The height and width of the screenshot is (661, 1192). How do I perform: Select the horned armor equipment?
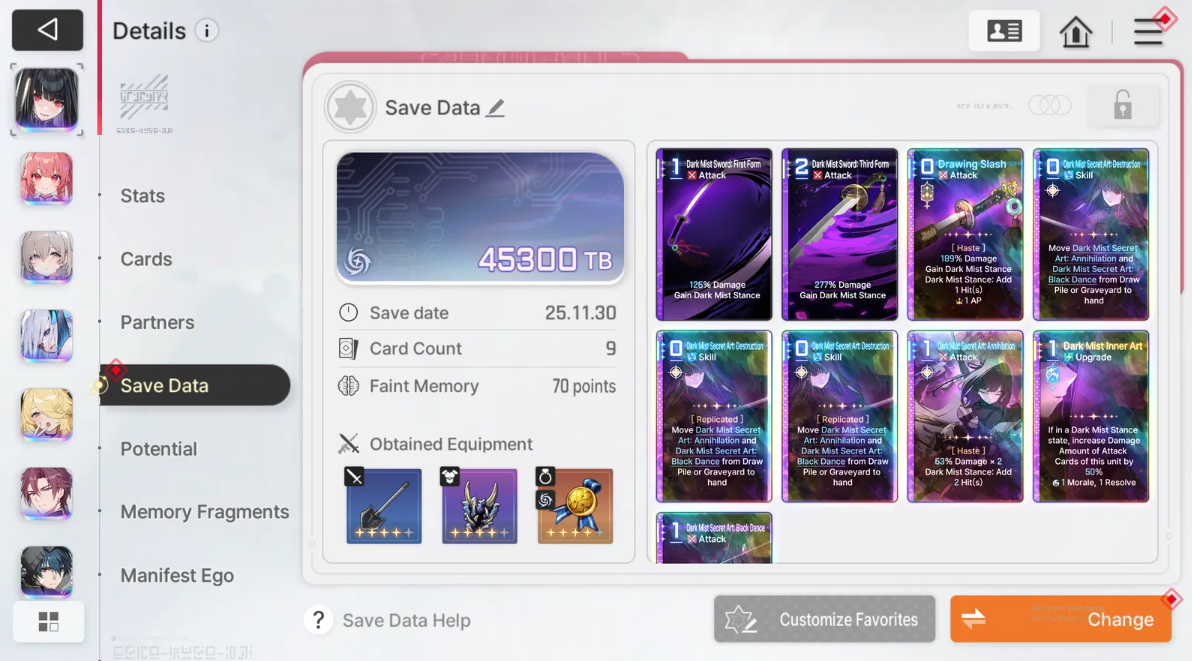pyautogui.click(x=480, y=505)
